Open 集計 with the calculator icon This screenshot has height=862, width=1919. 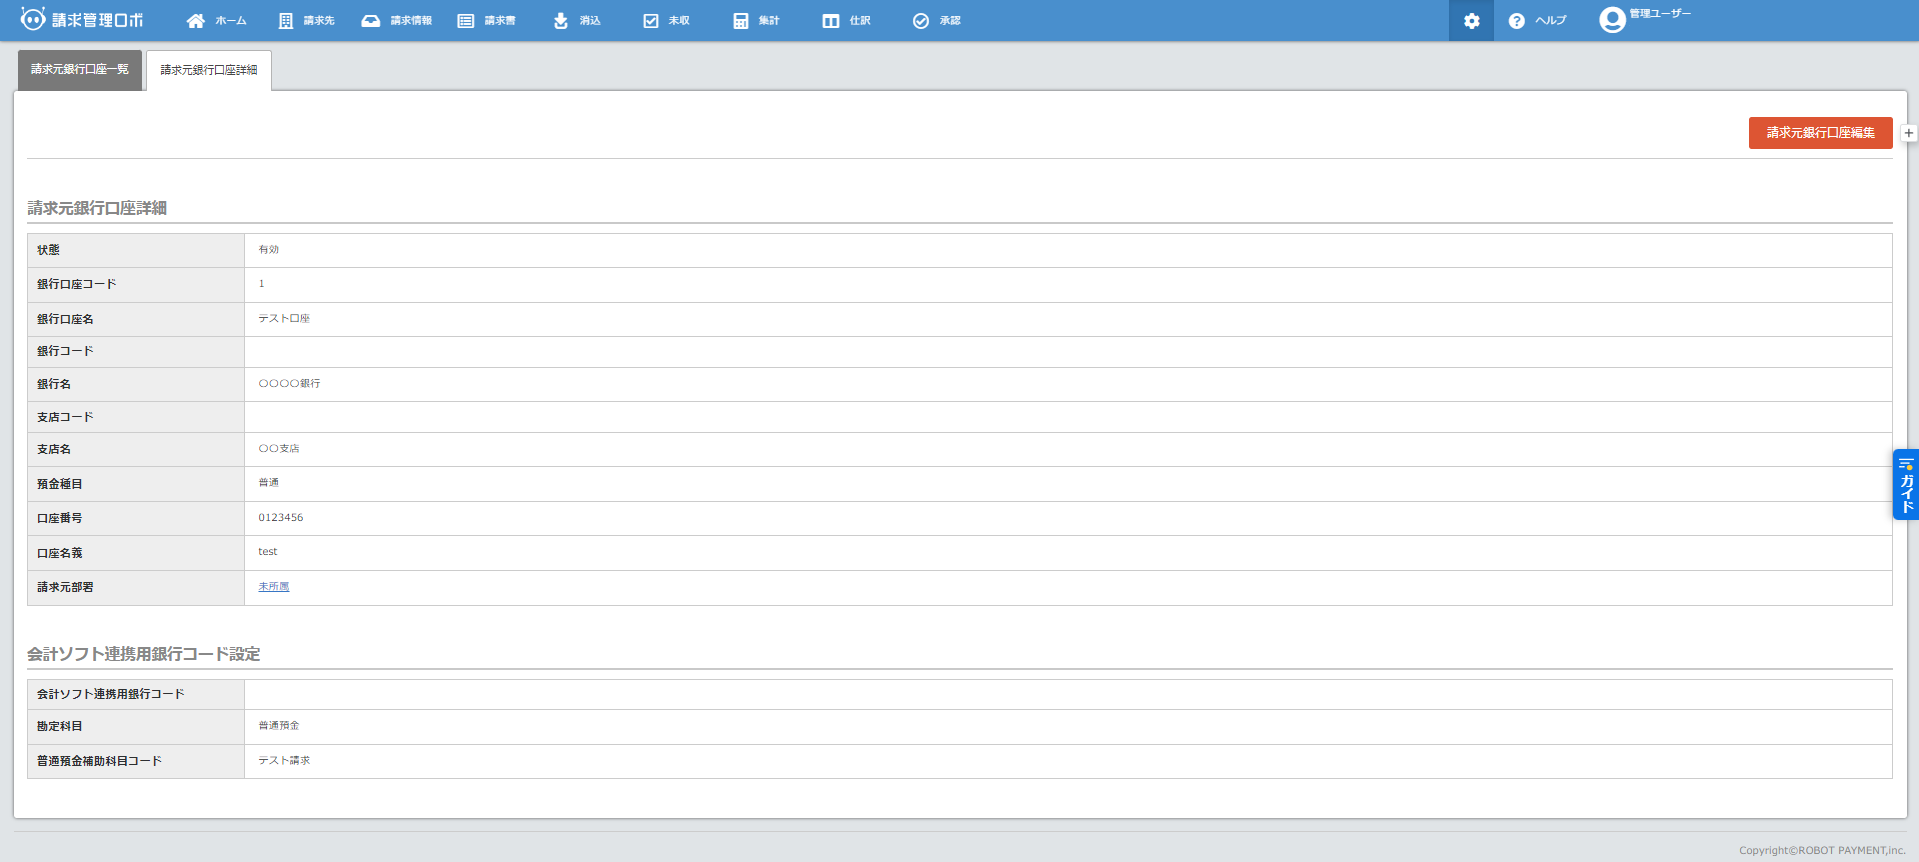741,21
